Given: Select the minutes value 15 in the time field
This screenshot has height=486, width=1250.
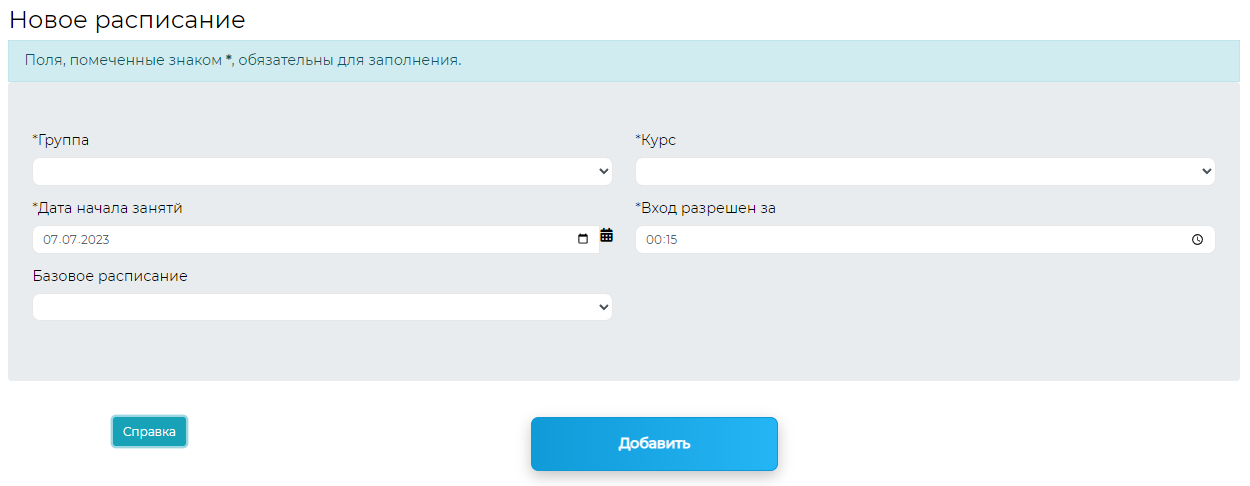Looking at the screenshot, I should (671, 240).
